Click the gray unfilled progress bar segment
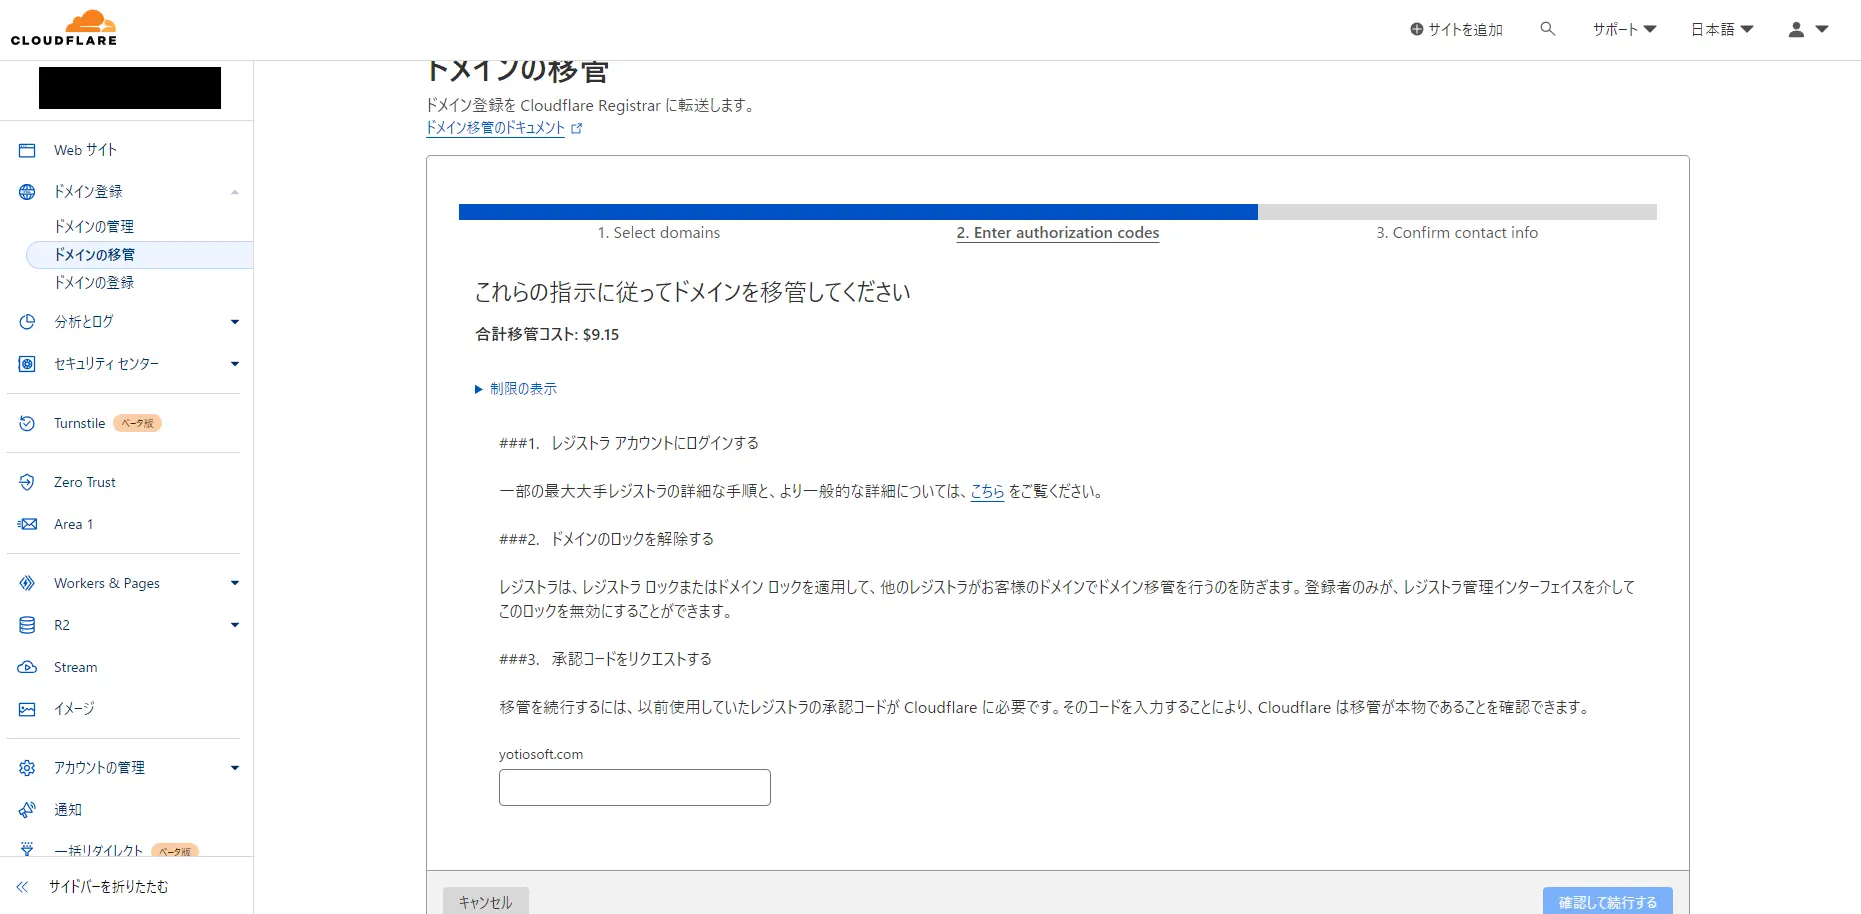 (x=1457, y=212)
